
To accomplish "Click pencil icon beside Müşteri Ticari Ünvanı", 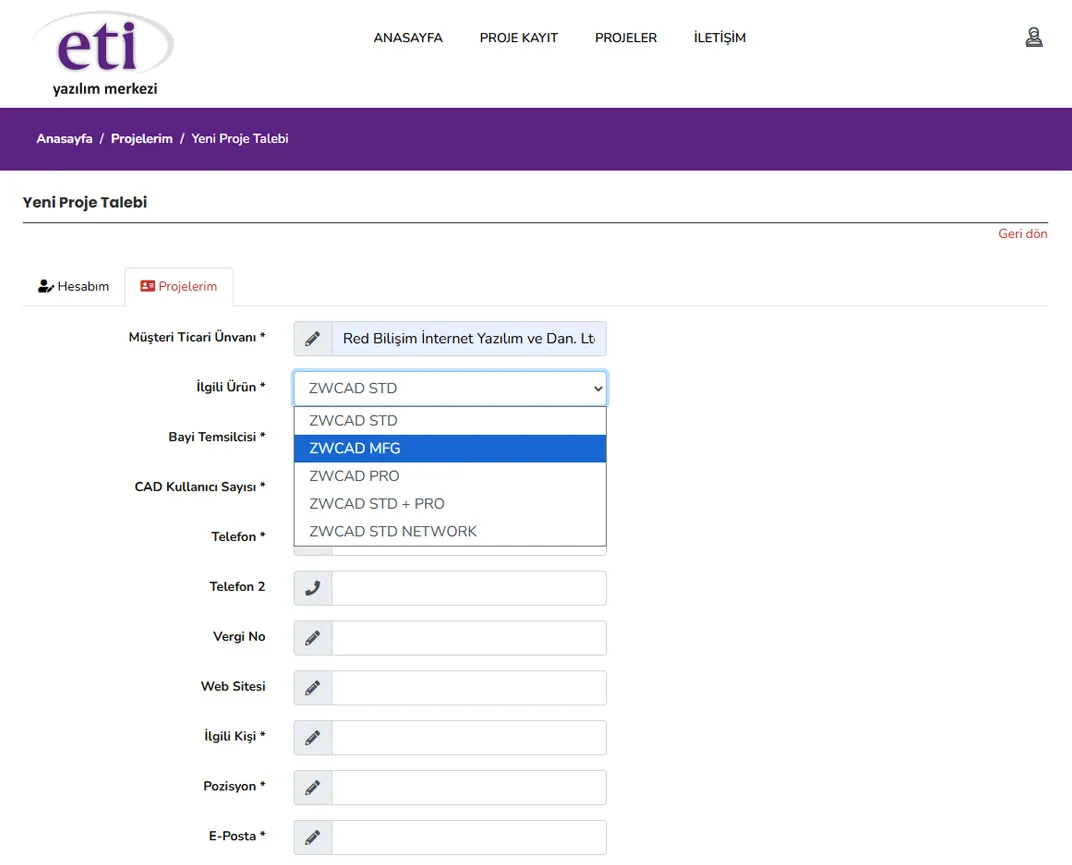I will click(x=312, y=338).
